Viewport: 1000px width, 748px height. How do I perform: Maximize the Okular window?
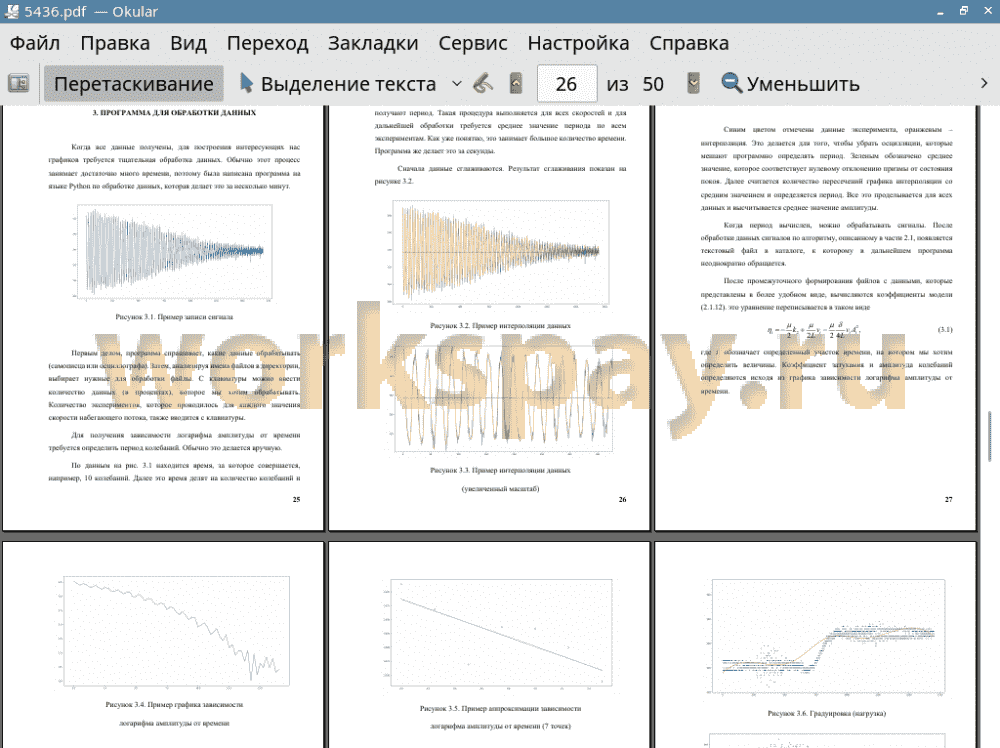(964, 11)
